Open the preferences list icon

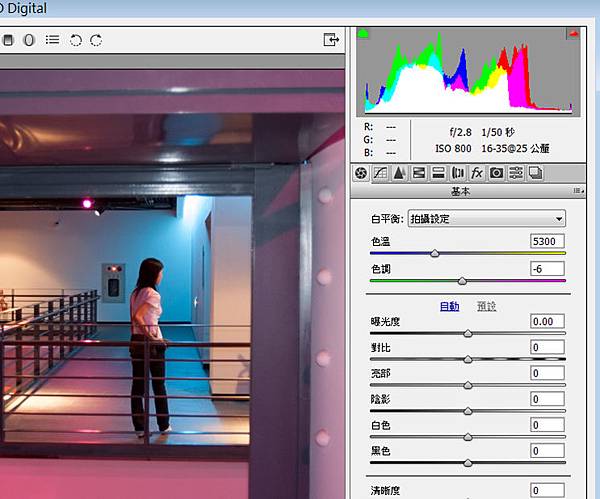click(x=52, y=40)
